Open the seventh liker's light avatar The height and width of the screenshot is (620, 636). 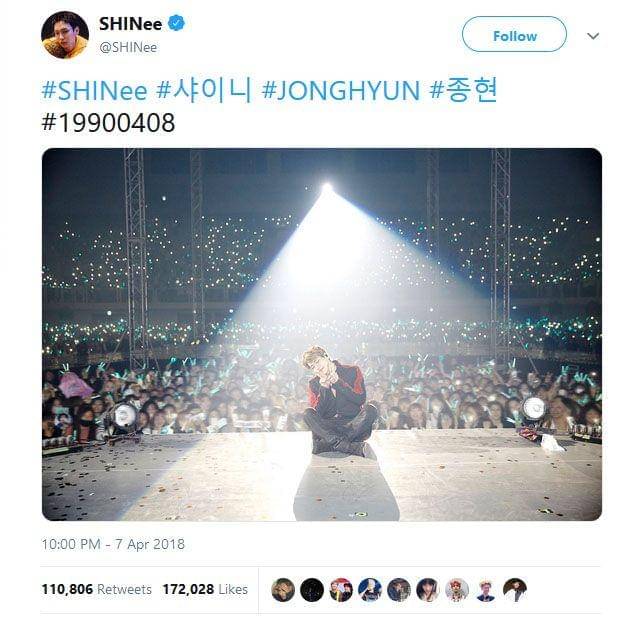(x=457, y=590)
